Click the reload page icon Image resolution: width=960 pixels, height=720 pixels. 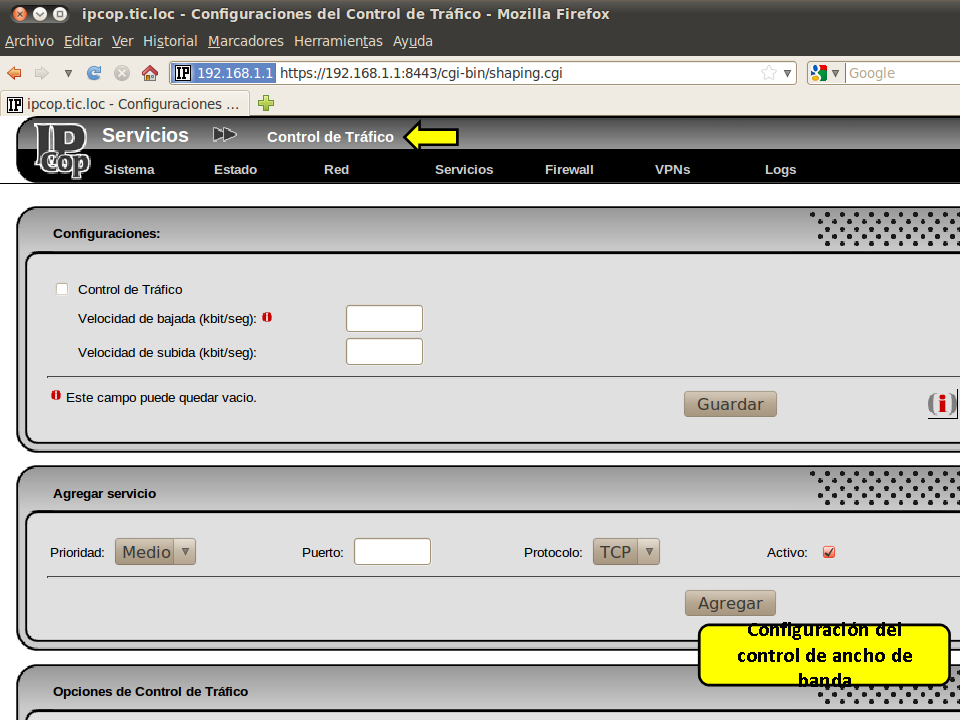(95, 73)
